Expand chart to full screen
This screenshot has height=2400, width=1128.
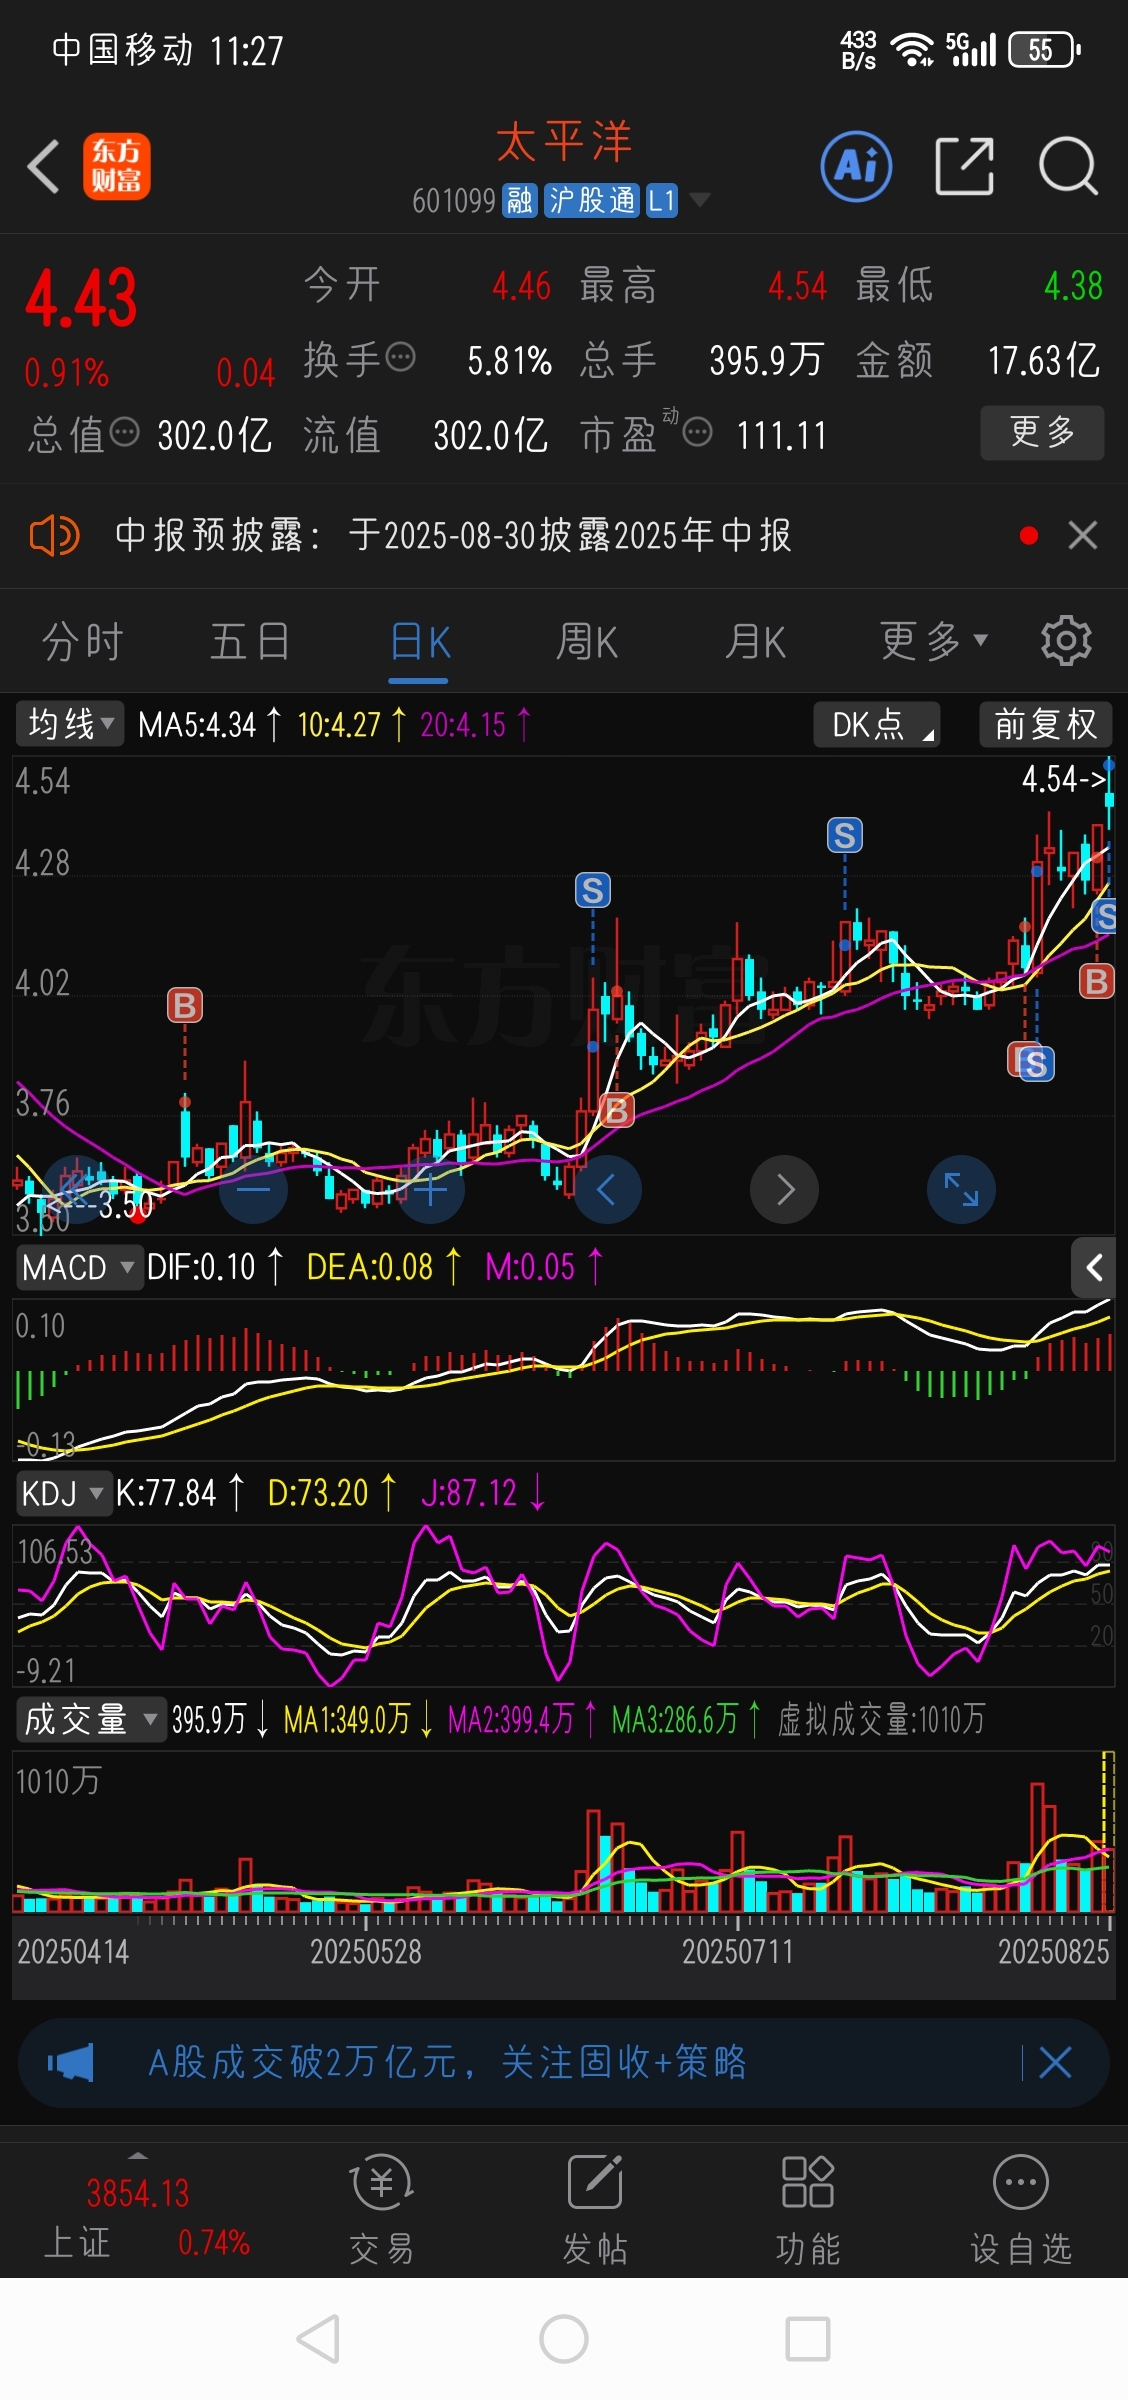click(962, 1189)
